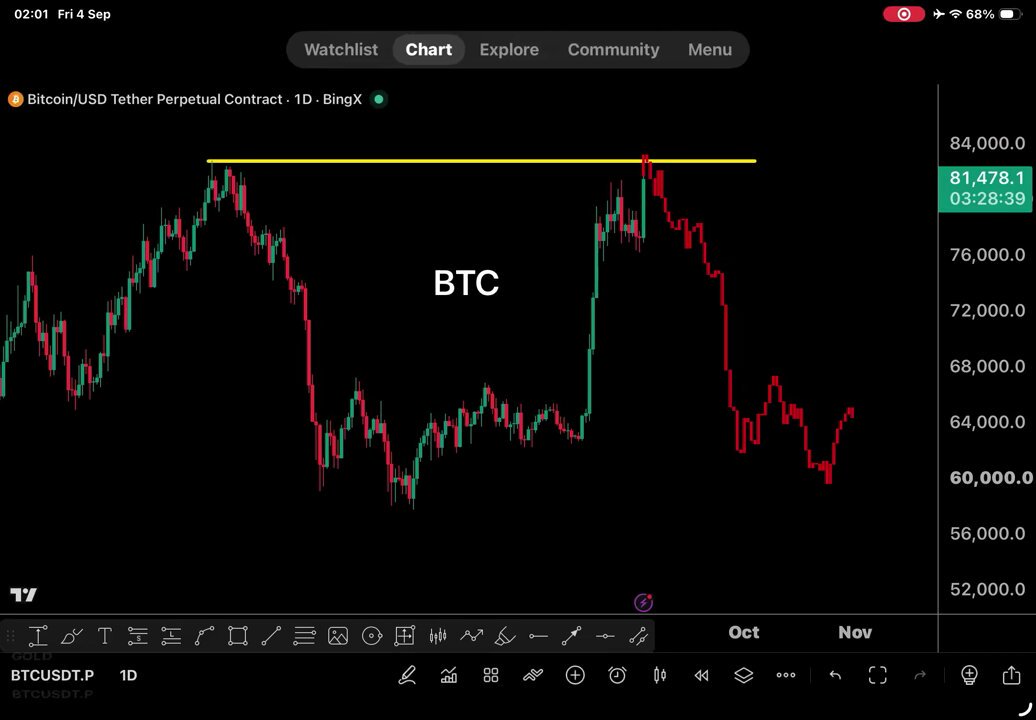Select the curved path tool
The height and width of the screenshot is (720, 1036).
click(x=204, y=636)
